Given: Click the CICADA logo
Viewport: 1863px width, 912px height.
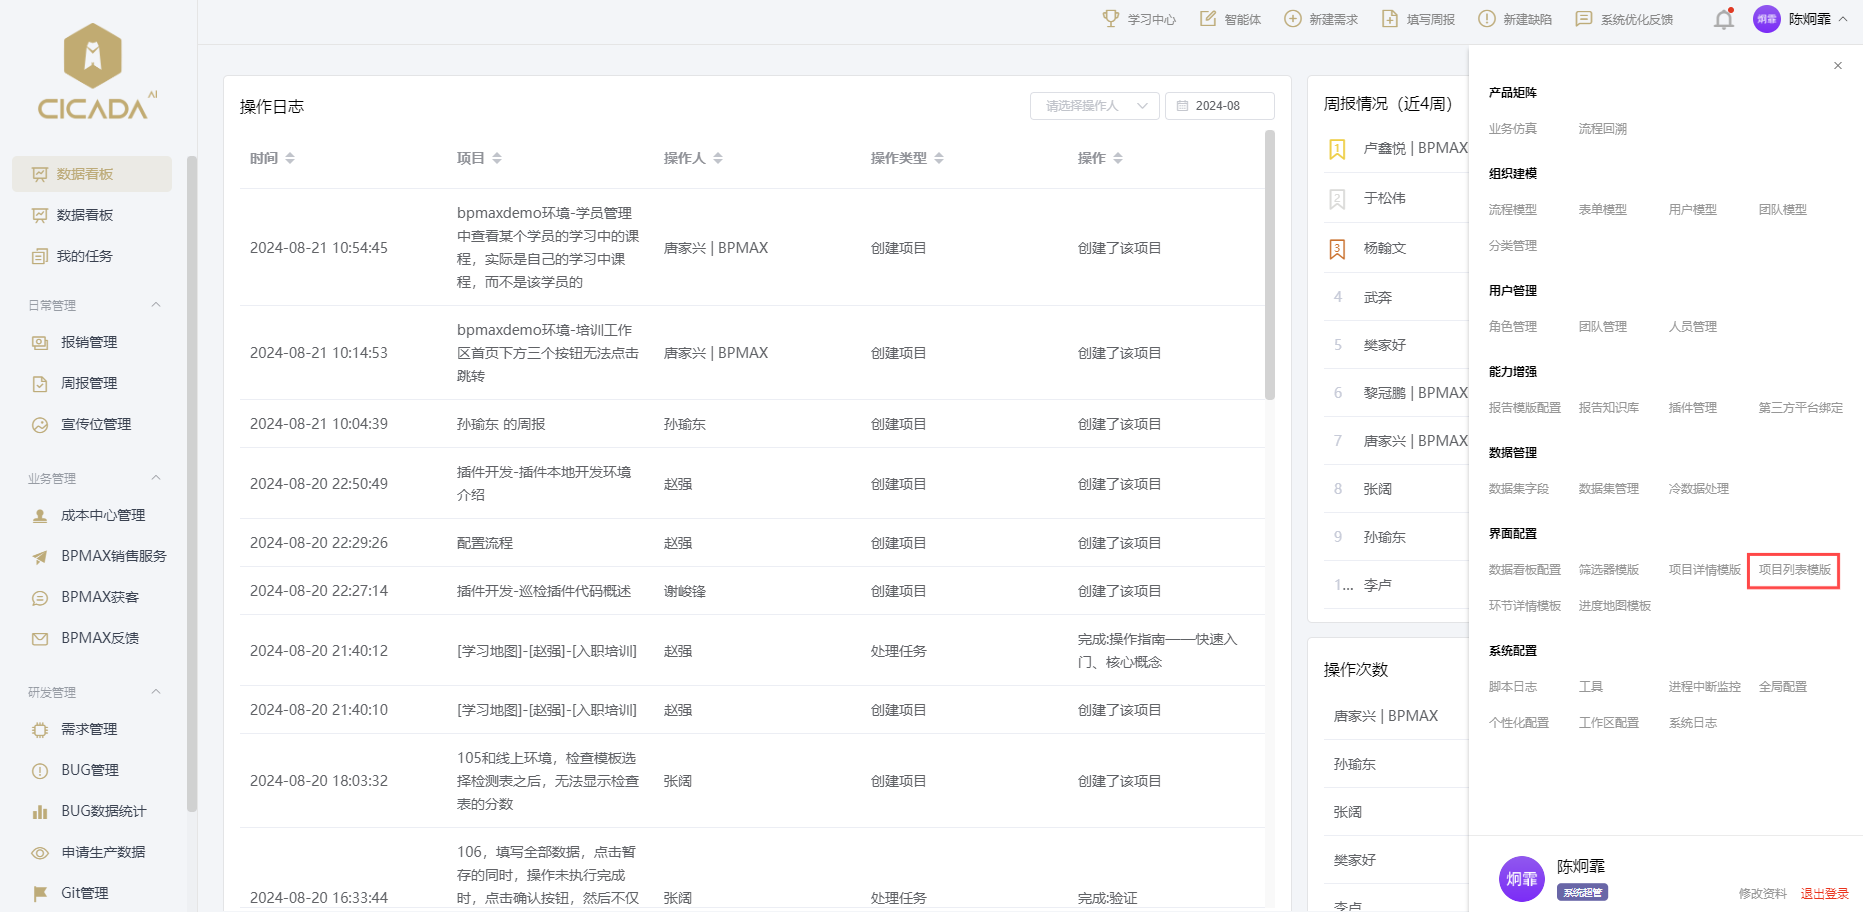Looking at the screenshot, I should [96, 72].
